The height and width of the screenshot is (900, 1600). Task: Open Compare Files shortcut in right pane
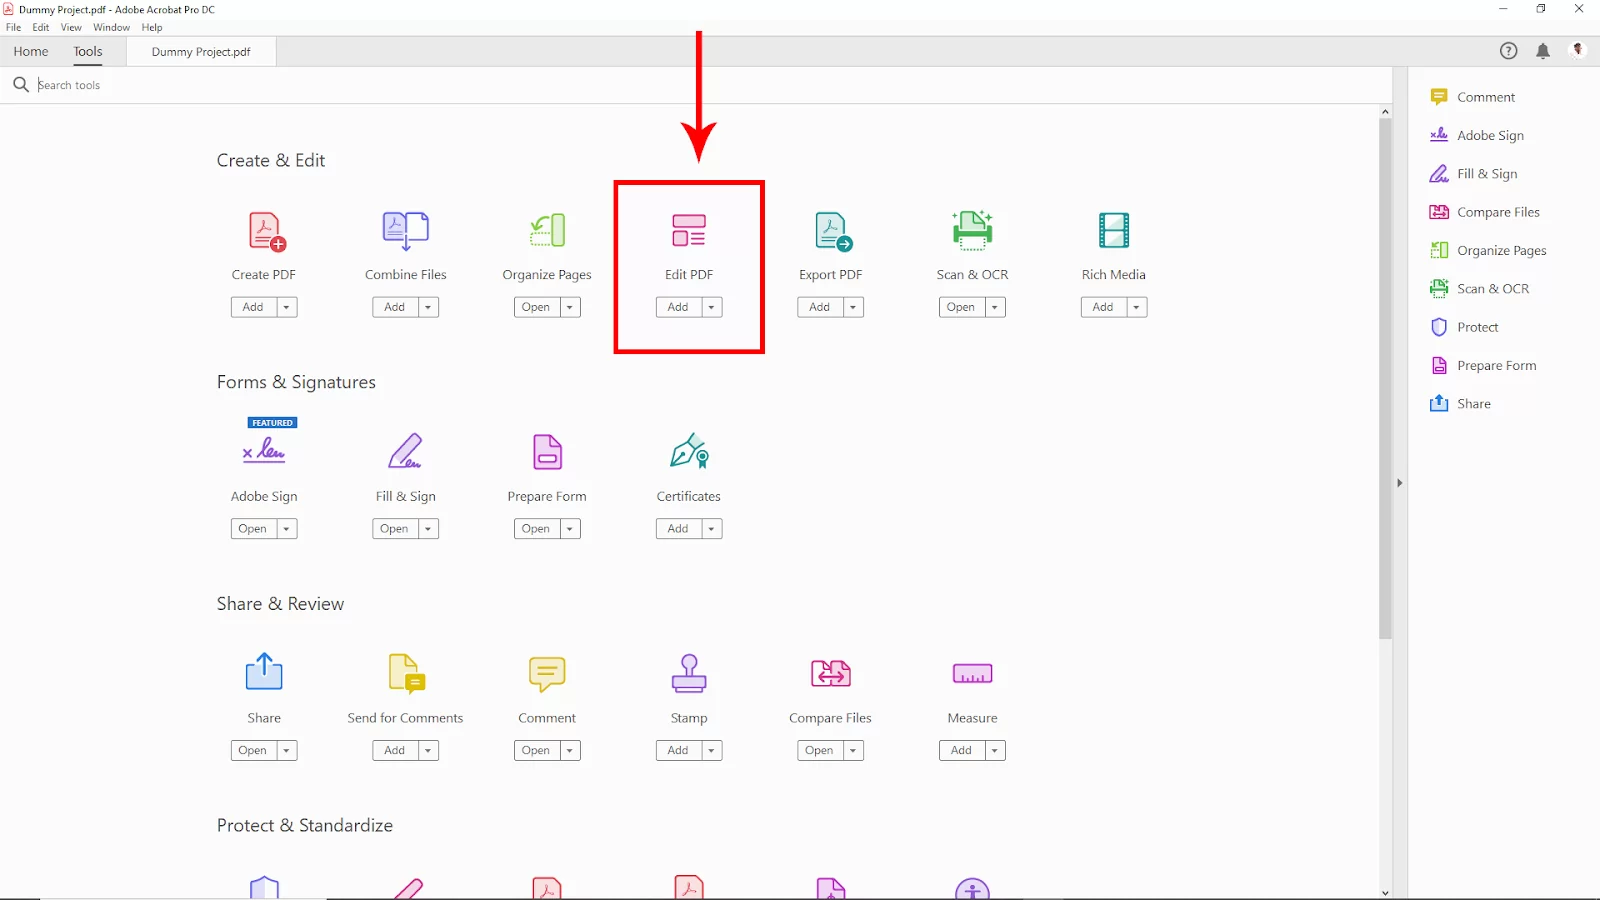click(1484, 212)
